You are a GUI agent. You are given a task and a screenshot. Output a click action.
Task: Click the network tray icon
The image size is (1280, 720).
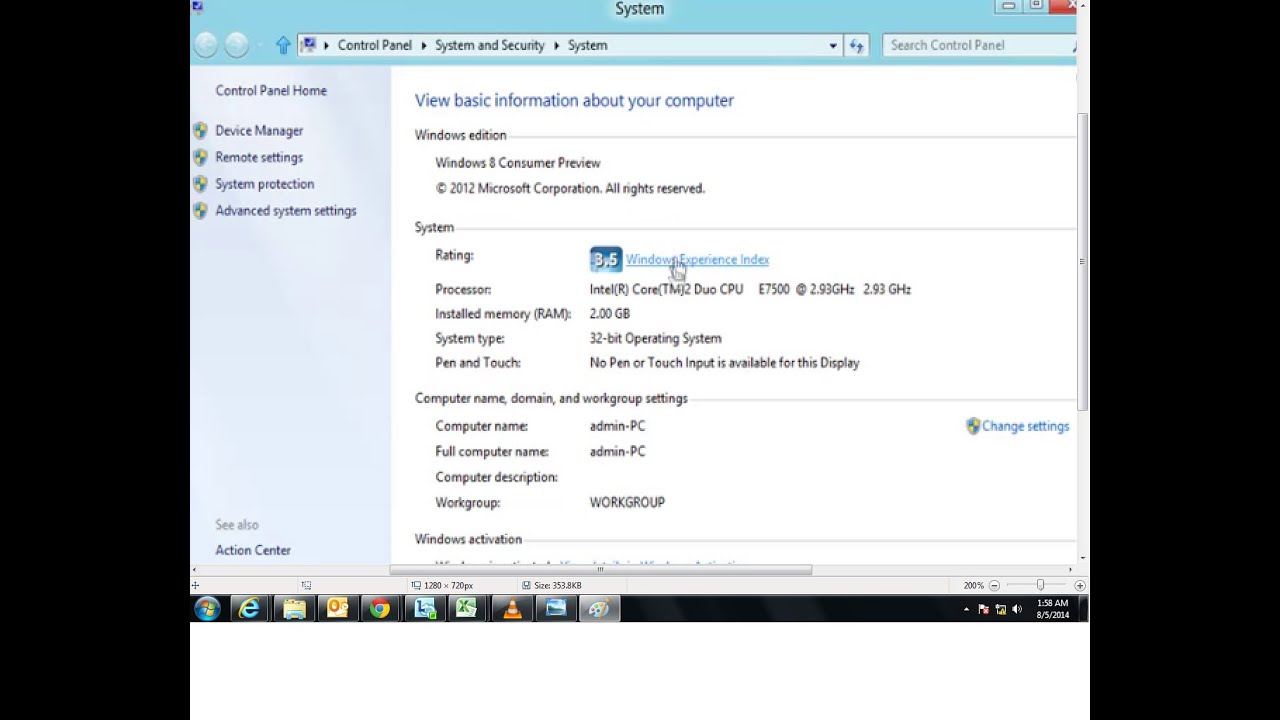(x=1001, y=609)
